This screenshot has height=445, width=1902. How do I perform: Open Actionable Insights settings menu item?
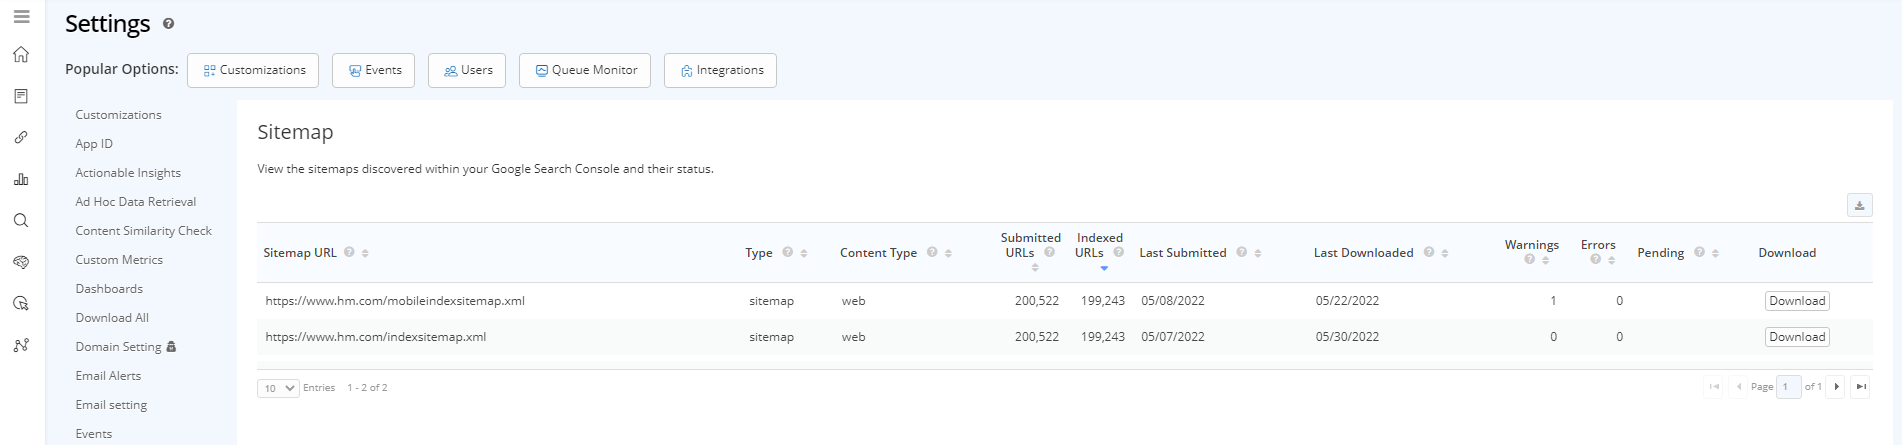pos(128,173)
